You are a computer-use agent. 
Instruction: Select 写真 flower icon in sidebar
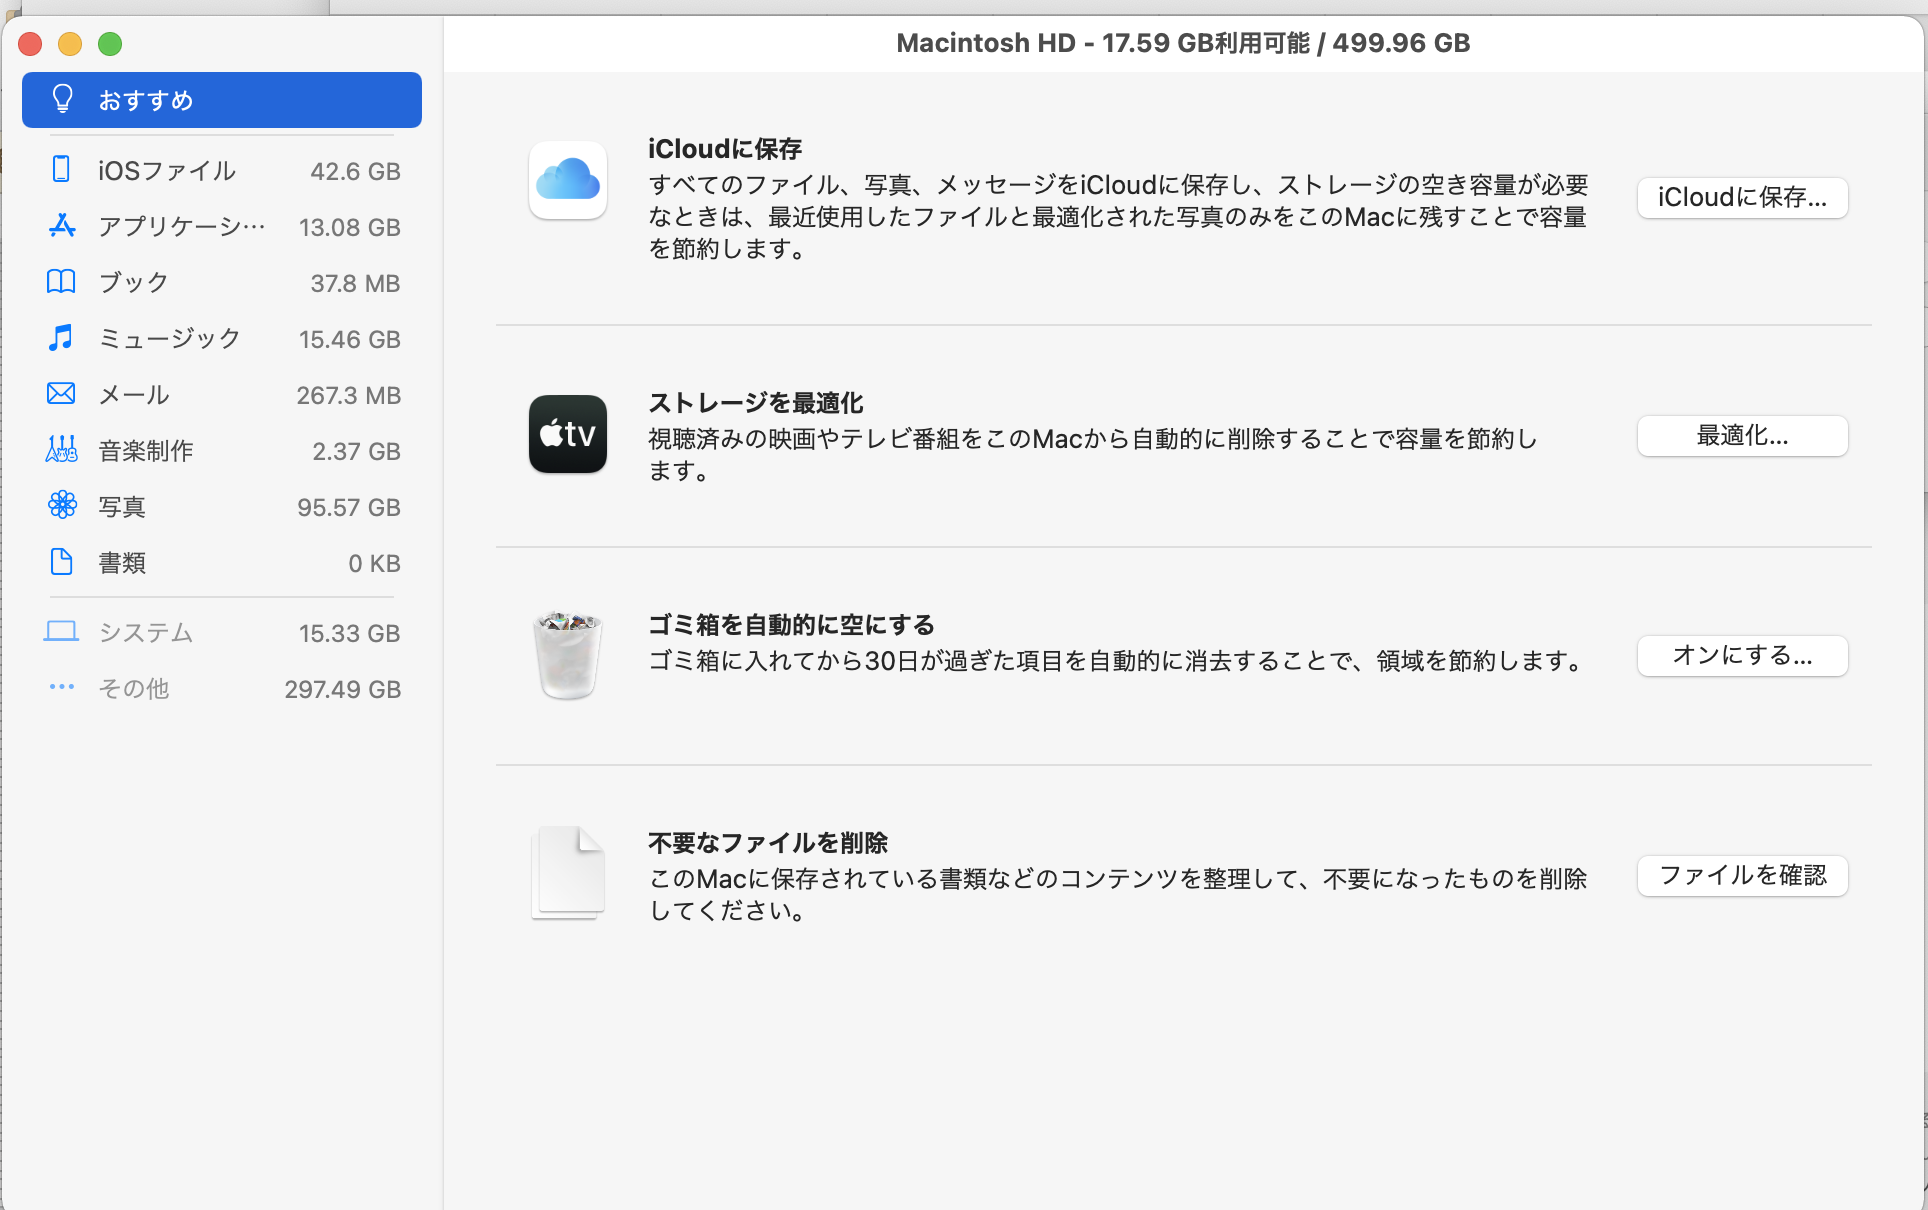pos(61,506)
